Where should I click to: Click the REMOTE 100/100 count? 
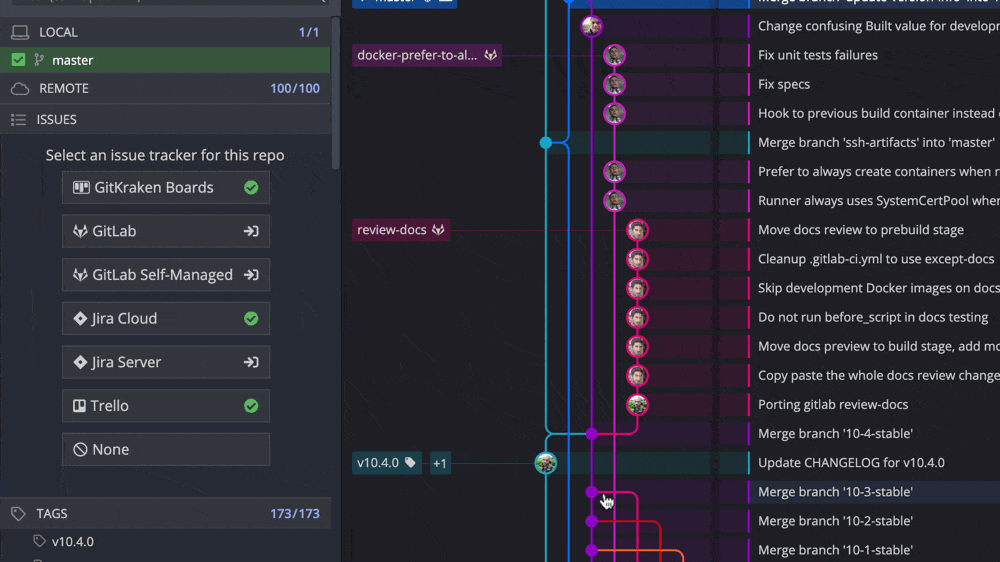(x=295, y=88)
